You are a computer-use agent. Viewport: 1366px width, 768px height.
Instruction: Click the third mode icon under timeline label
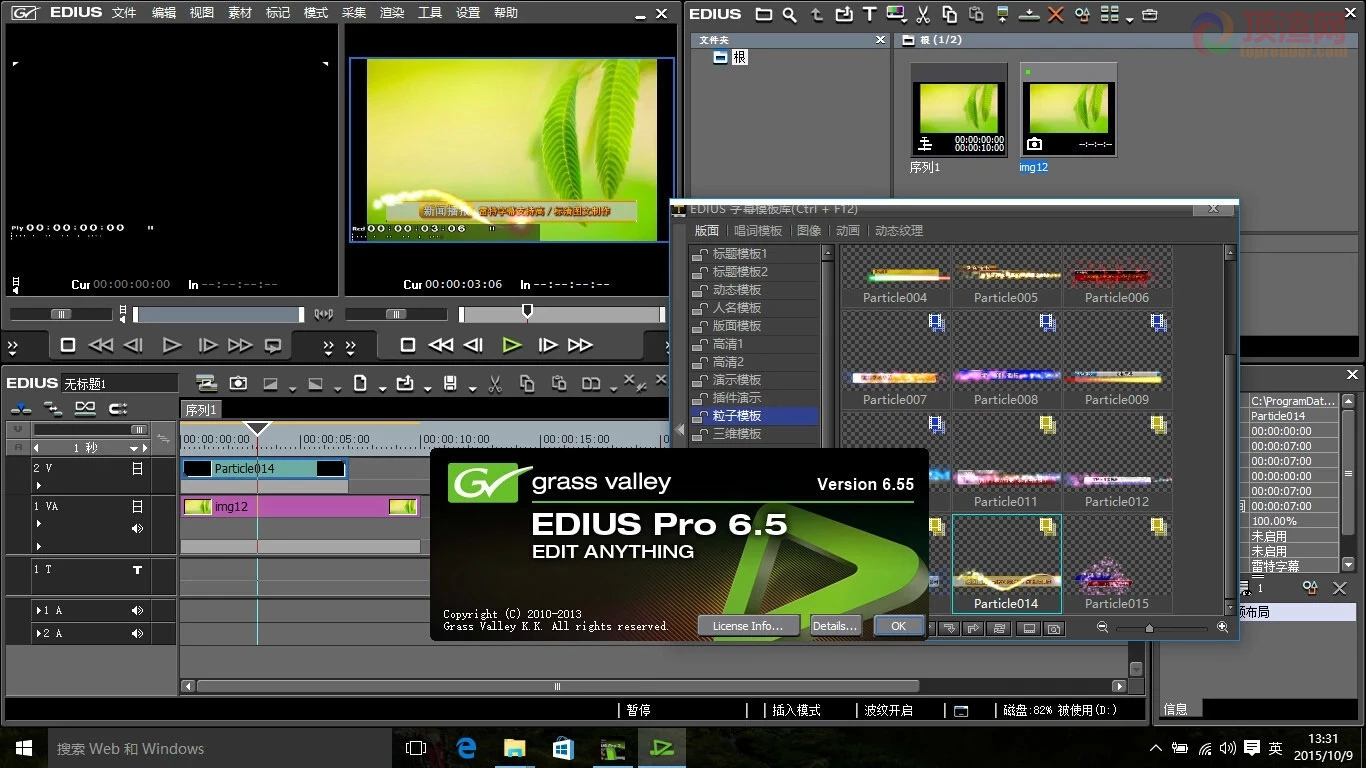85,408
